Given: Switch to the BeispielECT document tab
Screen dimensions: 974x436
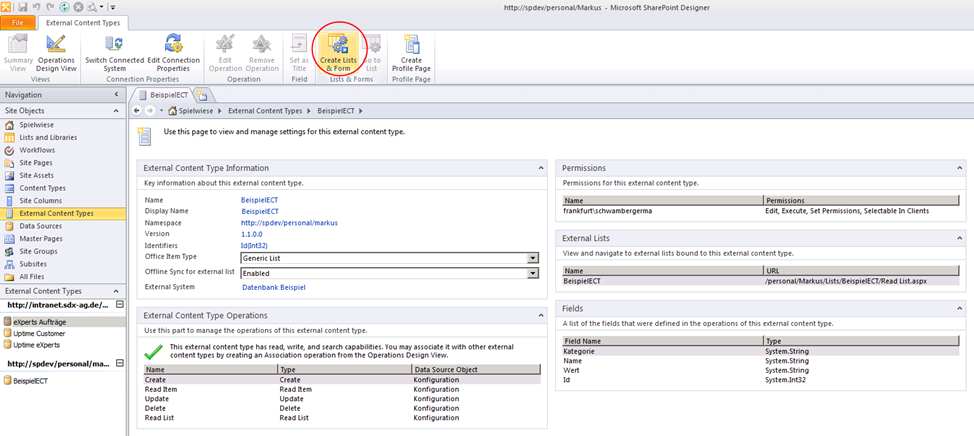Looking at the screenshot, I should click(x=163, y=94).
